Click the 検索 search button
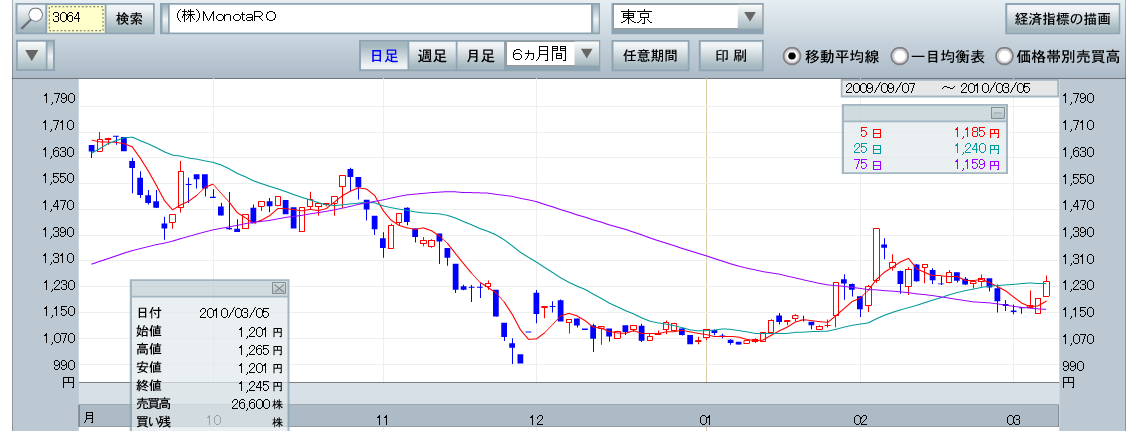 point(129,18)
